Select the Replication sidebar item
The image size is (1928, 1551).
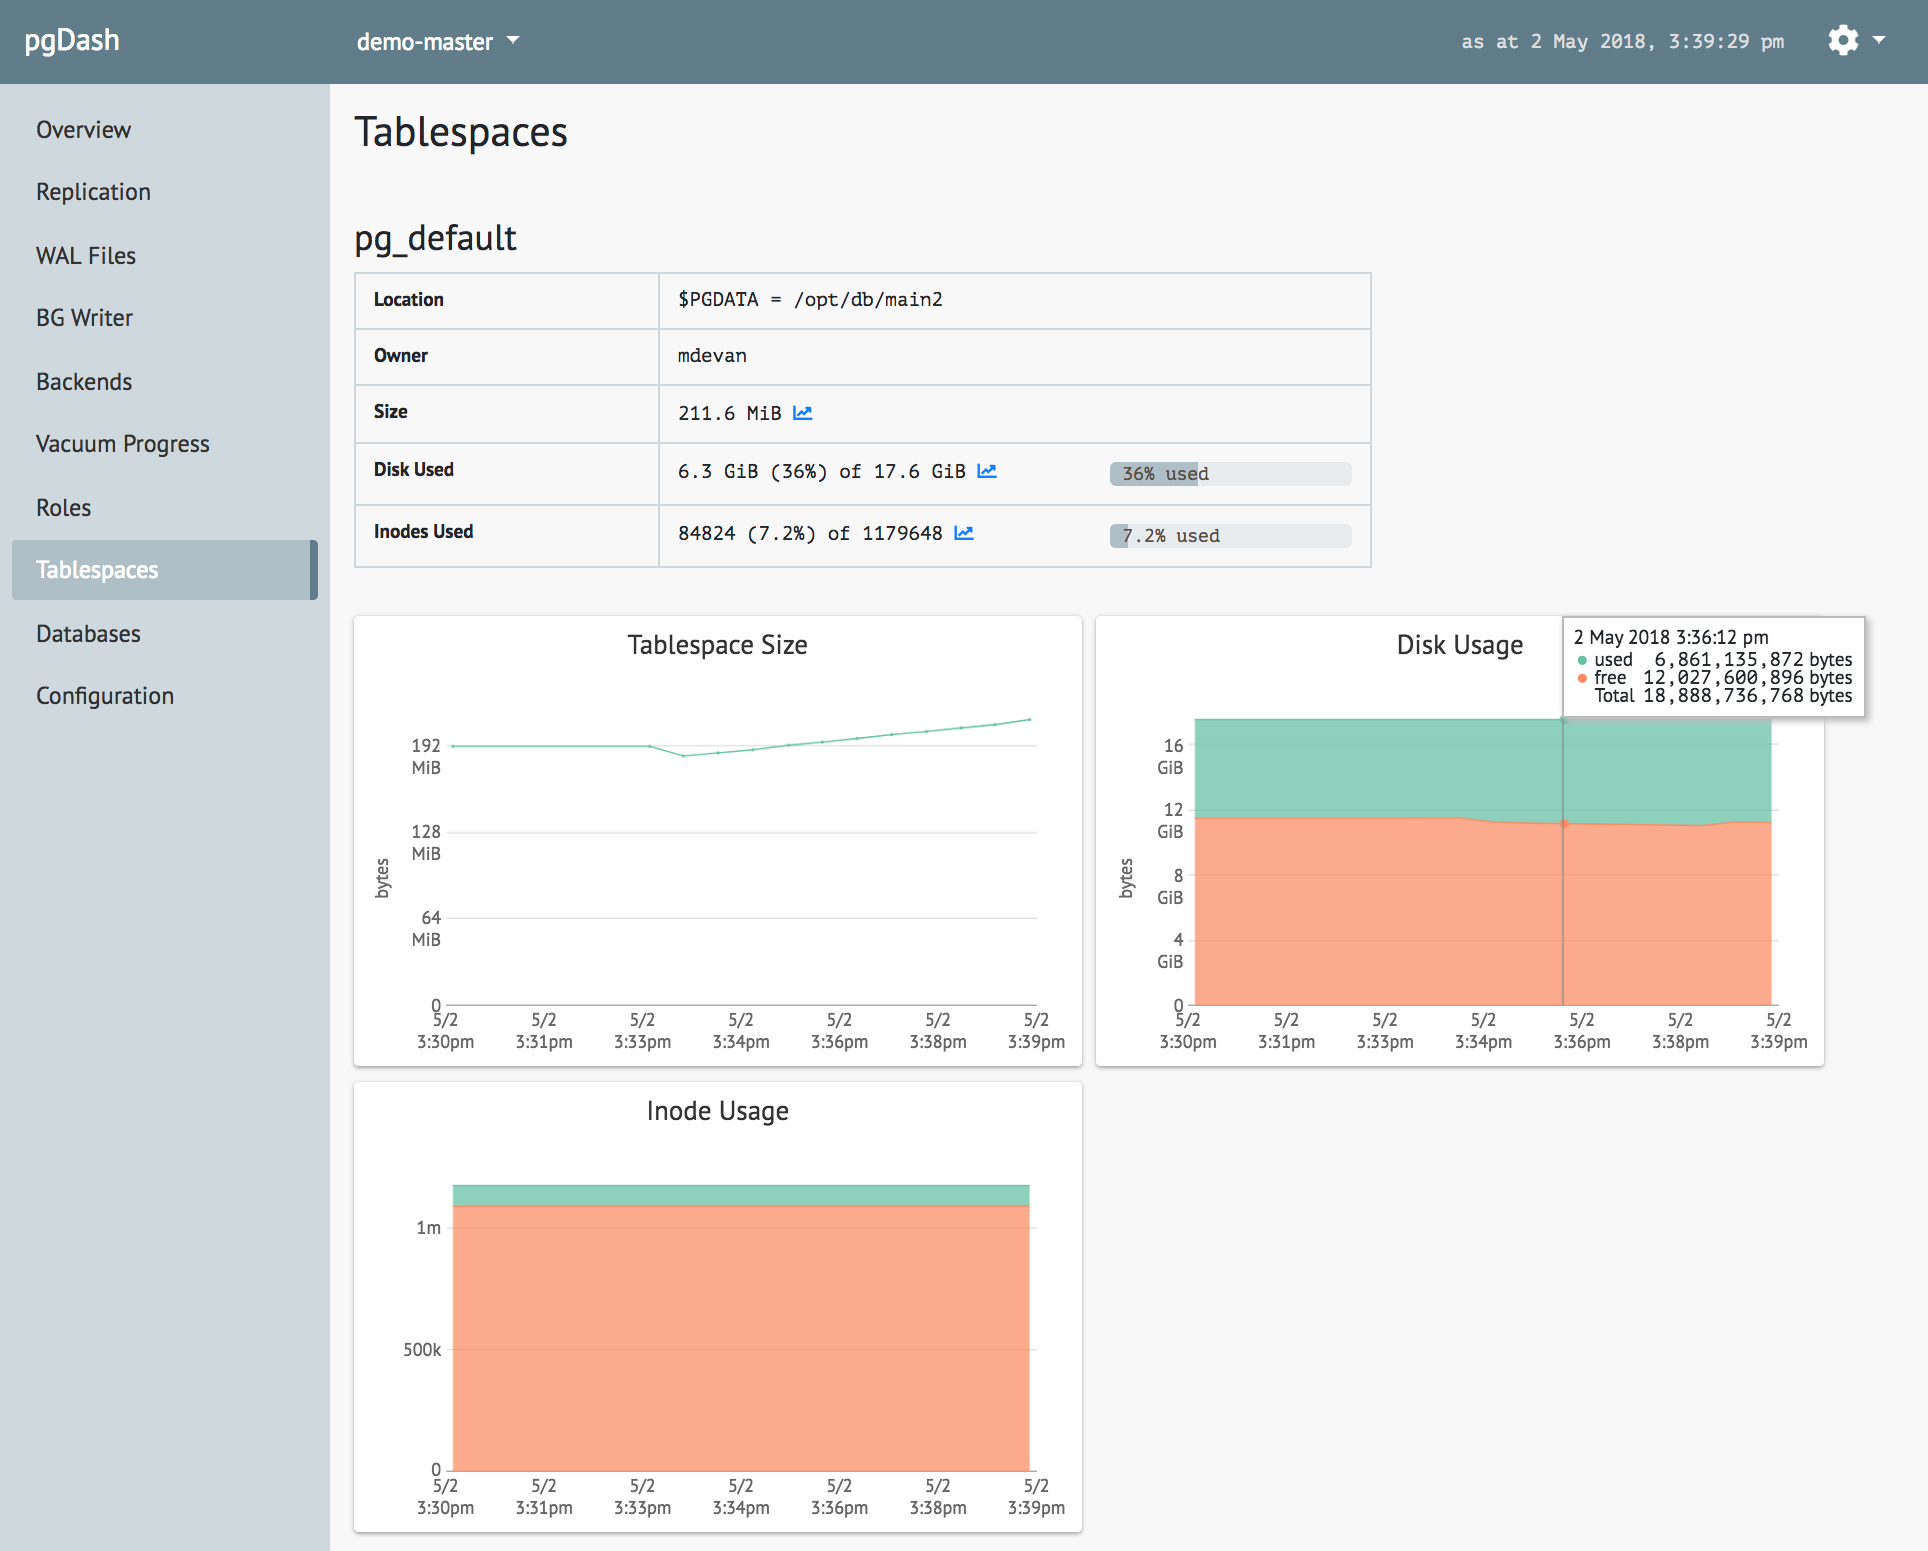pyautogui.click(x=92, y=192)
